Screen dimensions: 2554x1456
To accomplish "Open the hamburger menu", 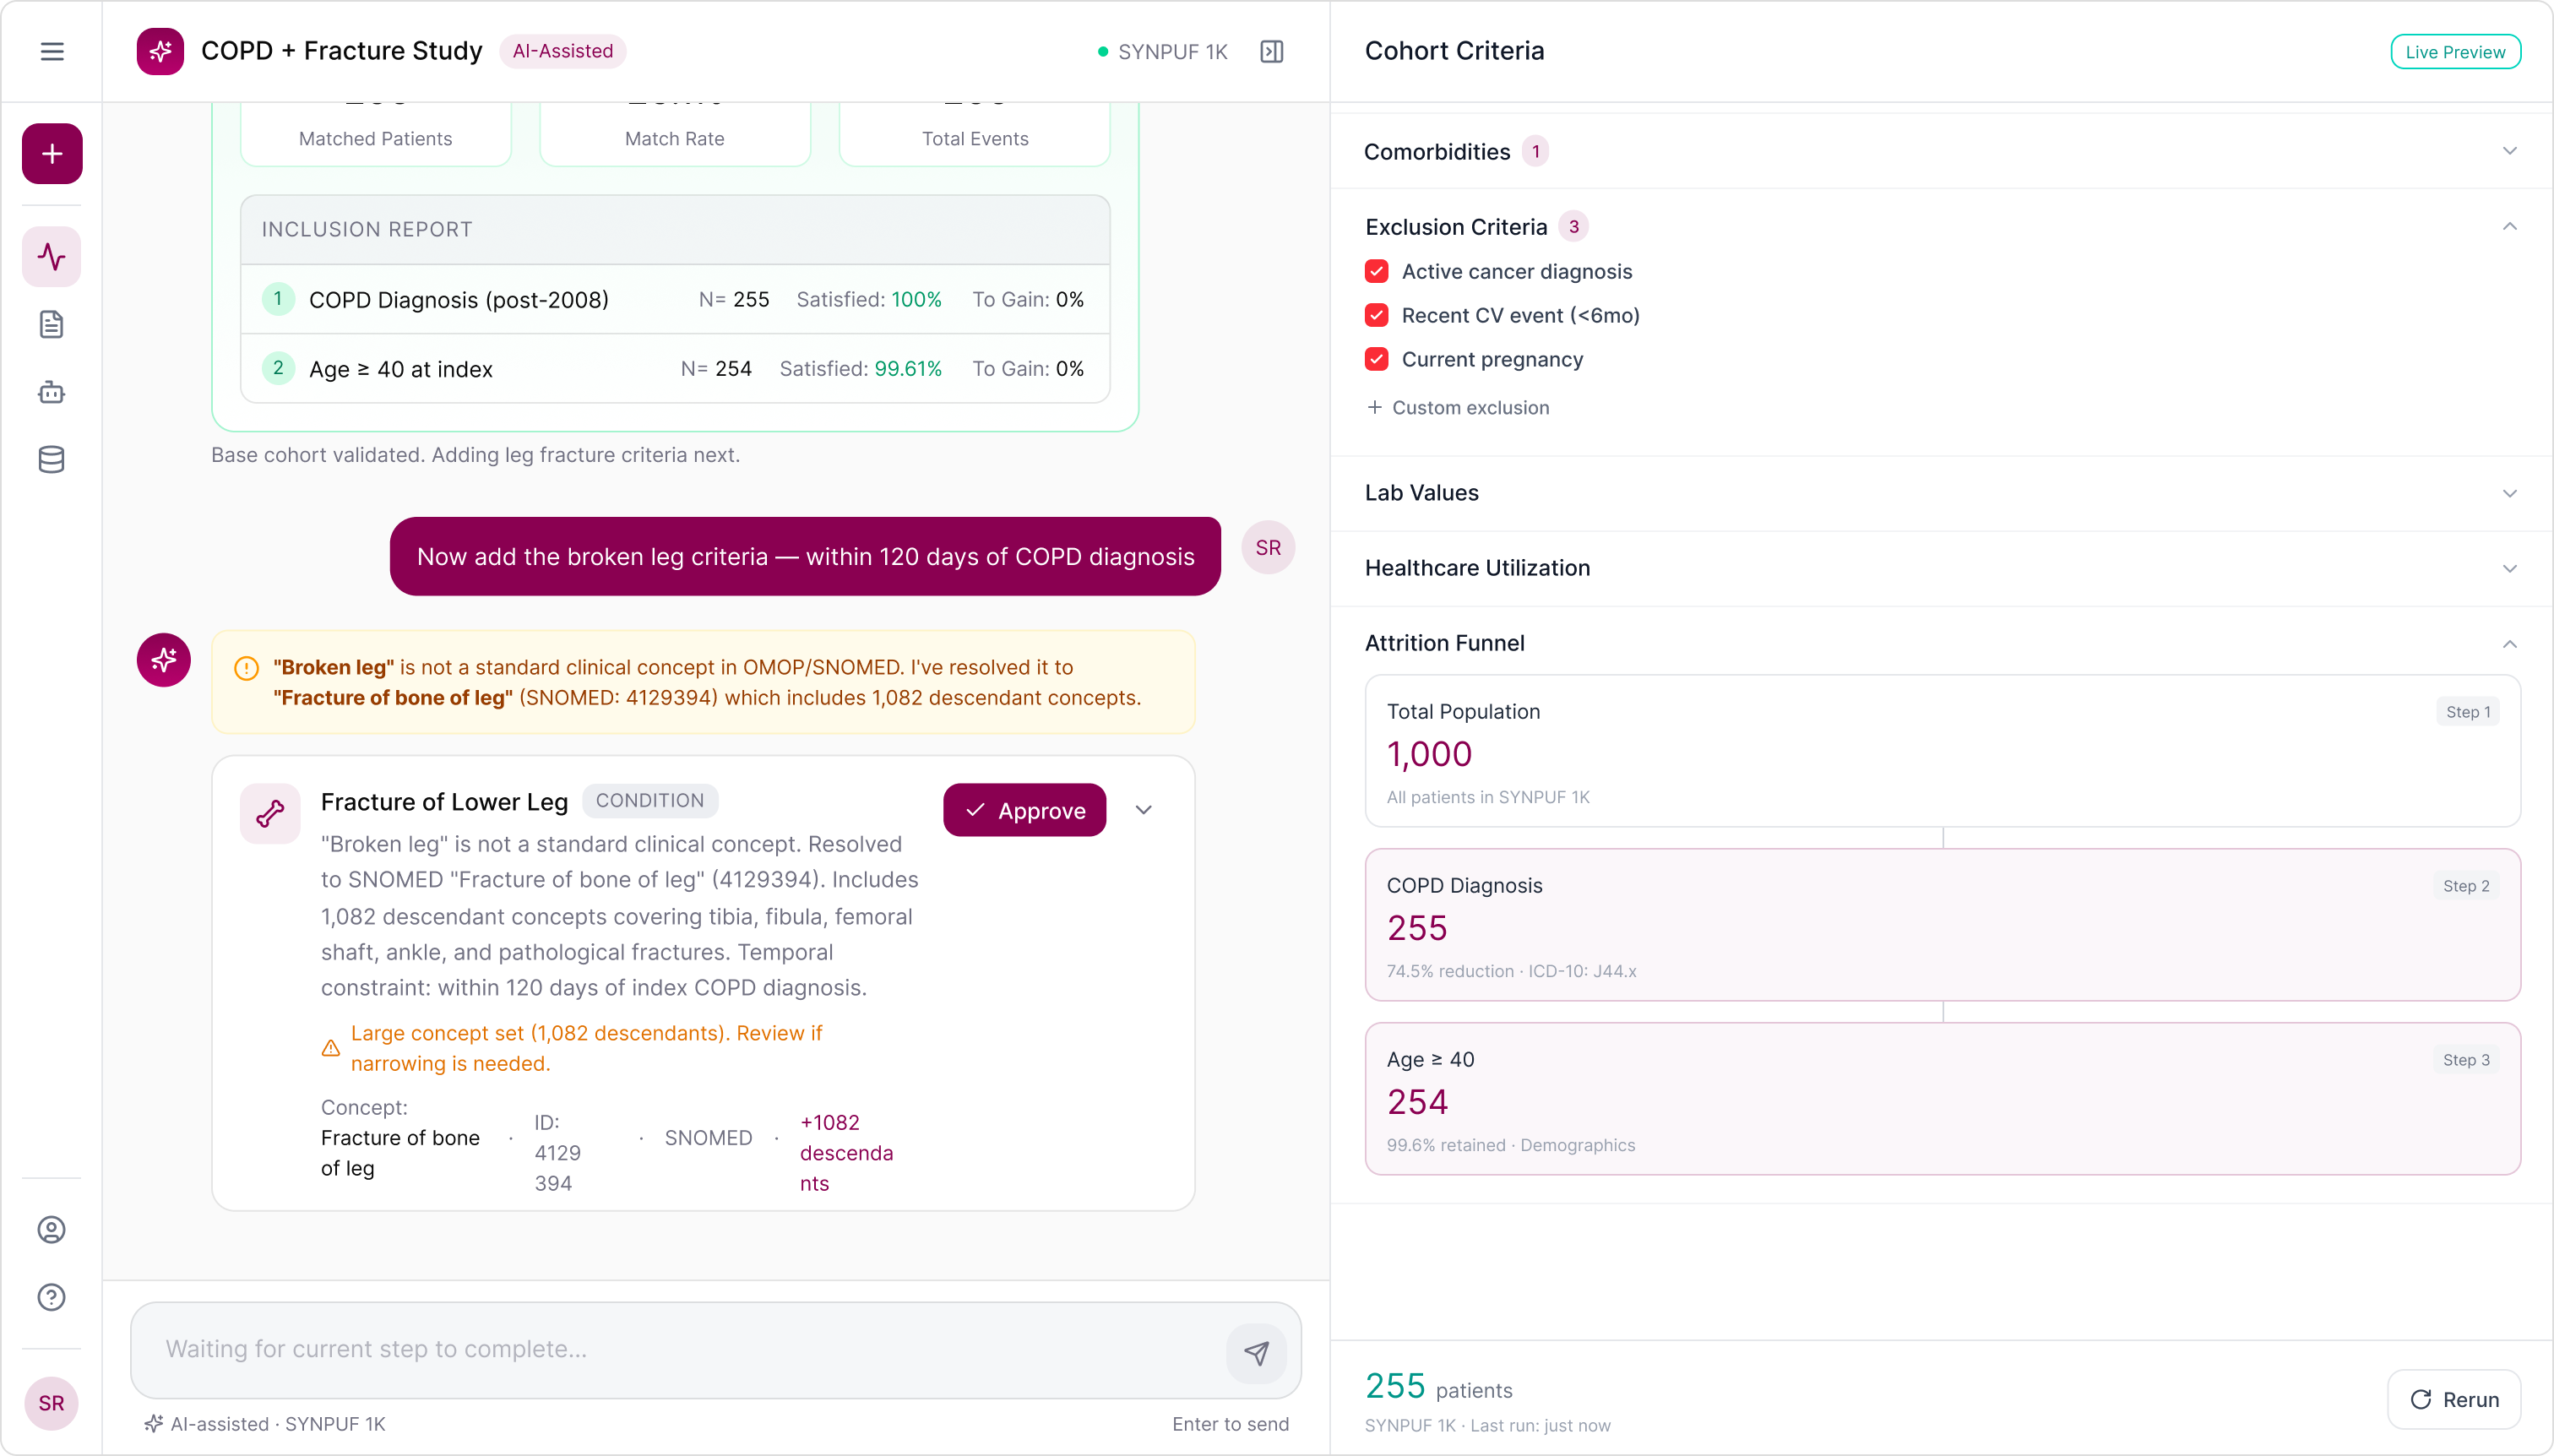I will click(x=52, y=51).
